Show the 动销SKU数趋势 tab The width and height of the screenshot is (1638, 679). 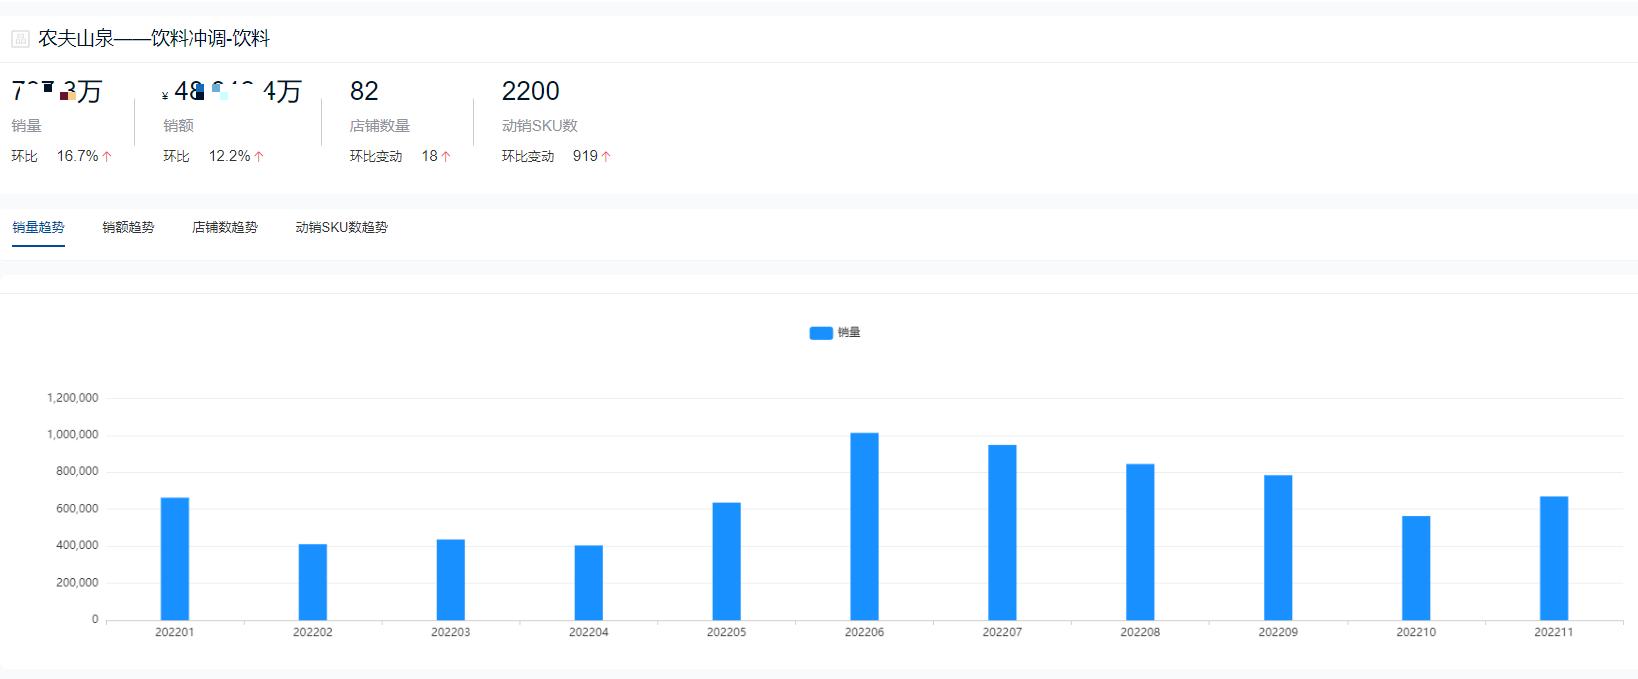(x=341, y=228)
